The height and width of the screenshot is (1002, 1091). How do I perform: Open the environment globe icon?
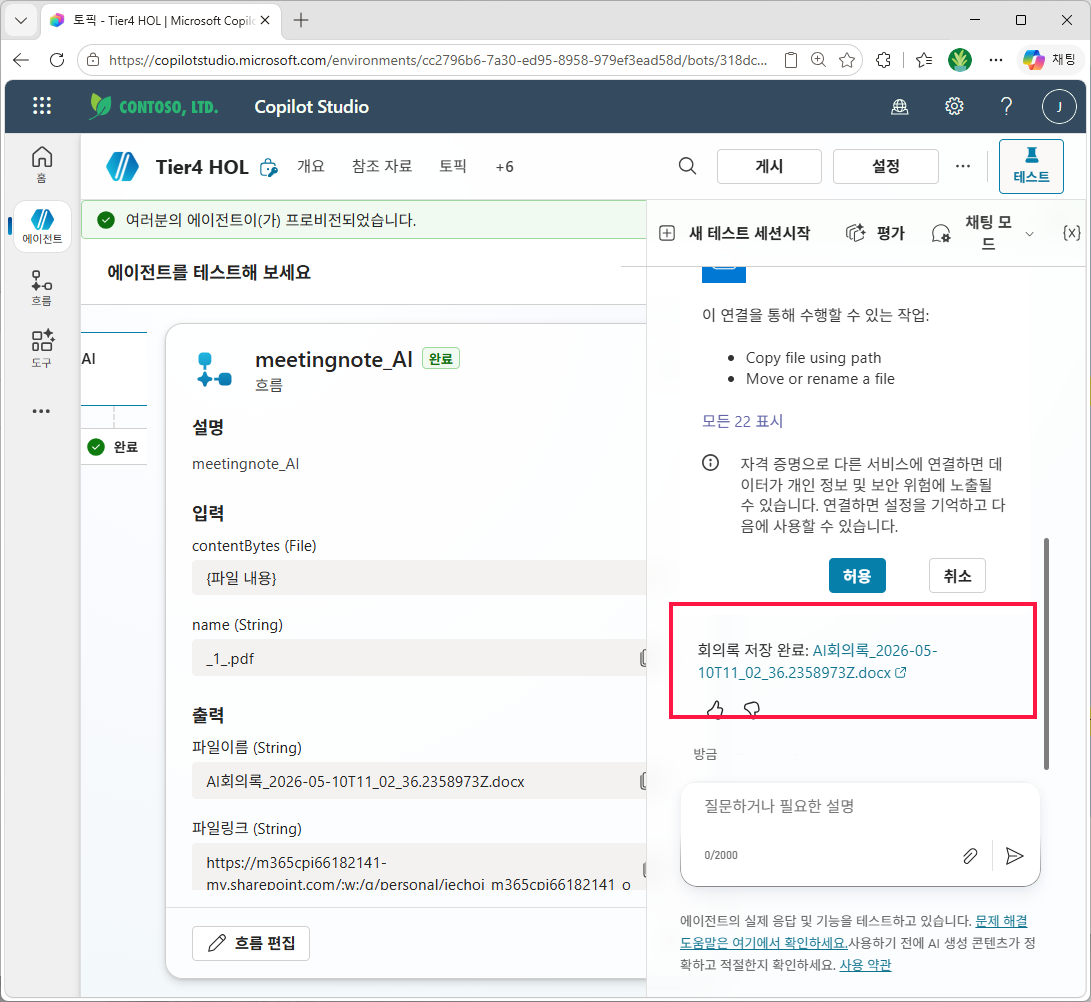(900, 106)
